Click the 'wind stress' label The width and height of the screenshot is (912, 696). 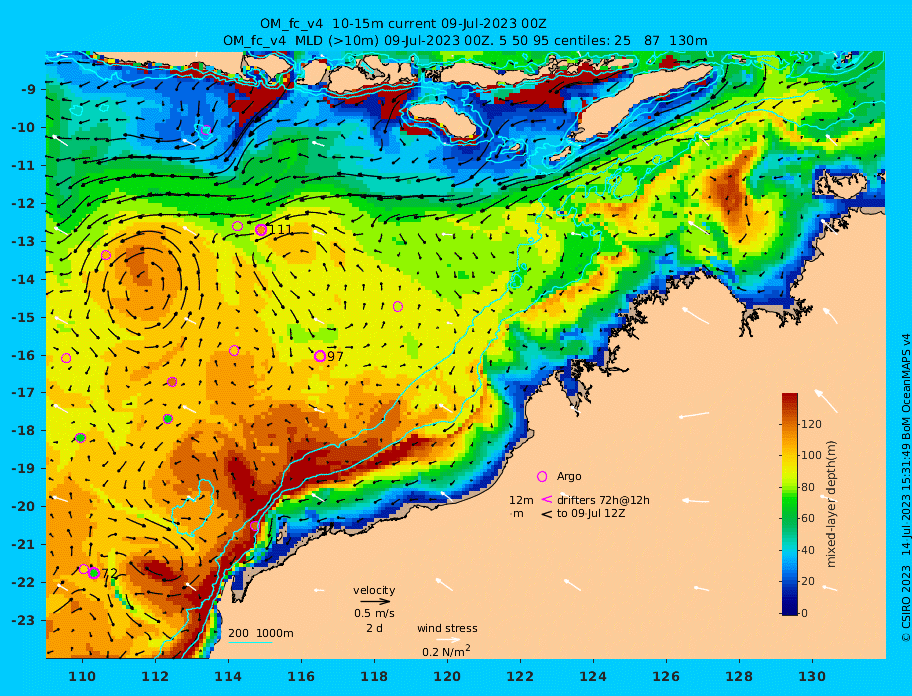[447, 628]
